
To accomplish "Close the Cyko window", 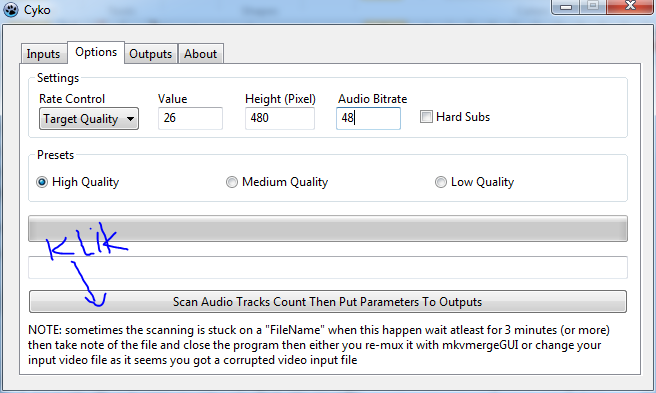I will [x=630, y=6].
